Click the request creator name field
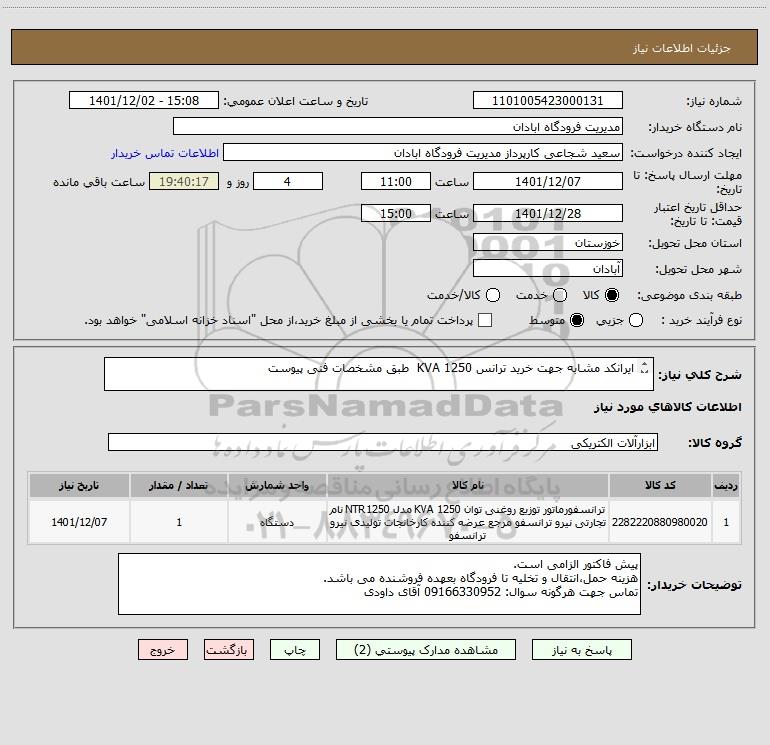 coord(423,152)
